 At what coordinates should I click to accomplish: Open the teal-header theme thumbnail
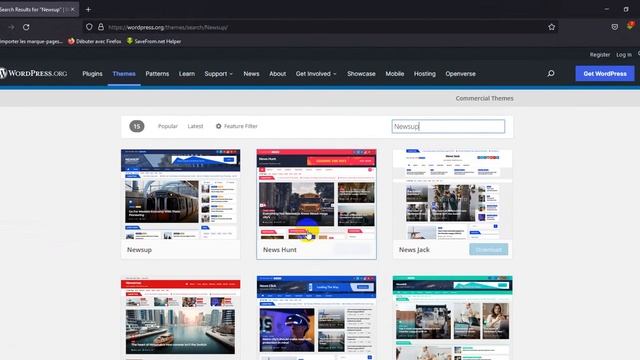point(452,318)
